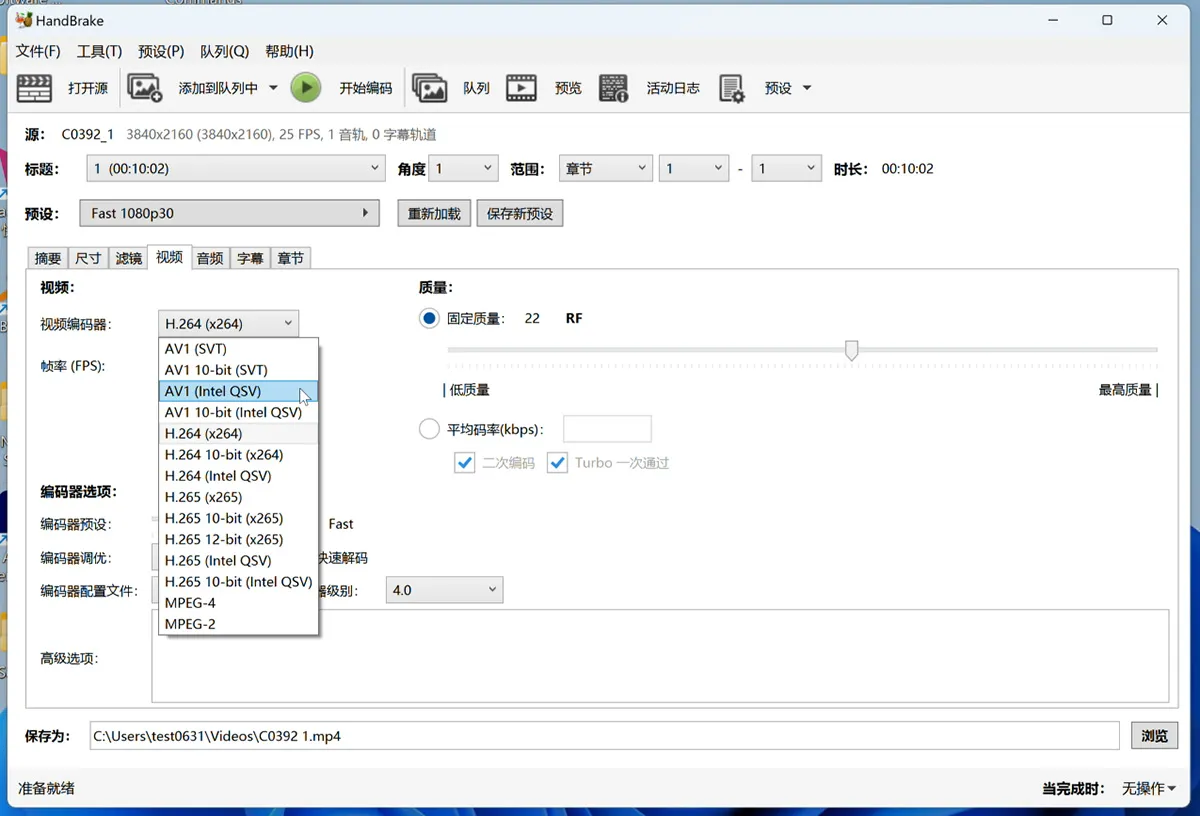Click the Add to Queue picture icon

click(145, 88)
